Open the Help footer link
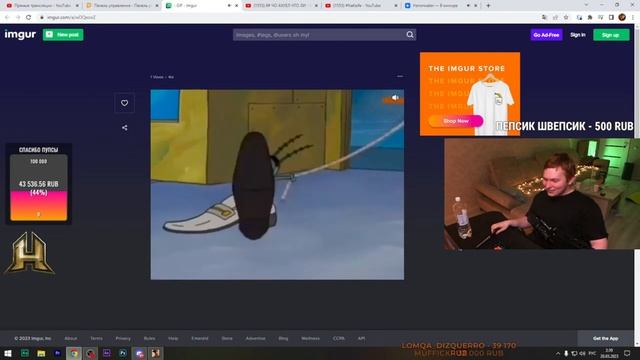 pos(173,338)
